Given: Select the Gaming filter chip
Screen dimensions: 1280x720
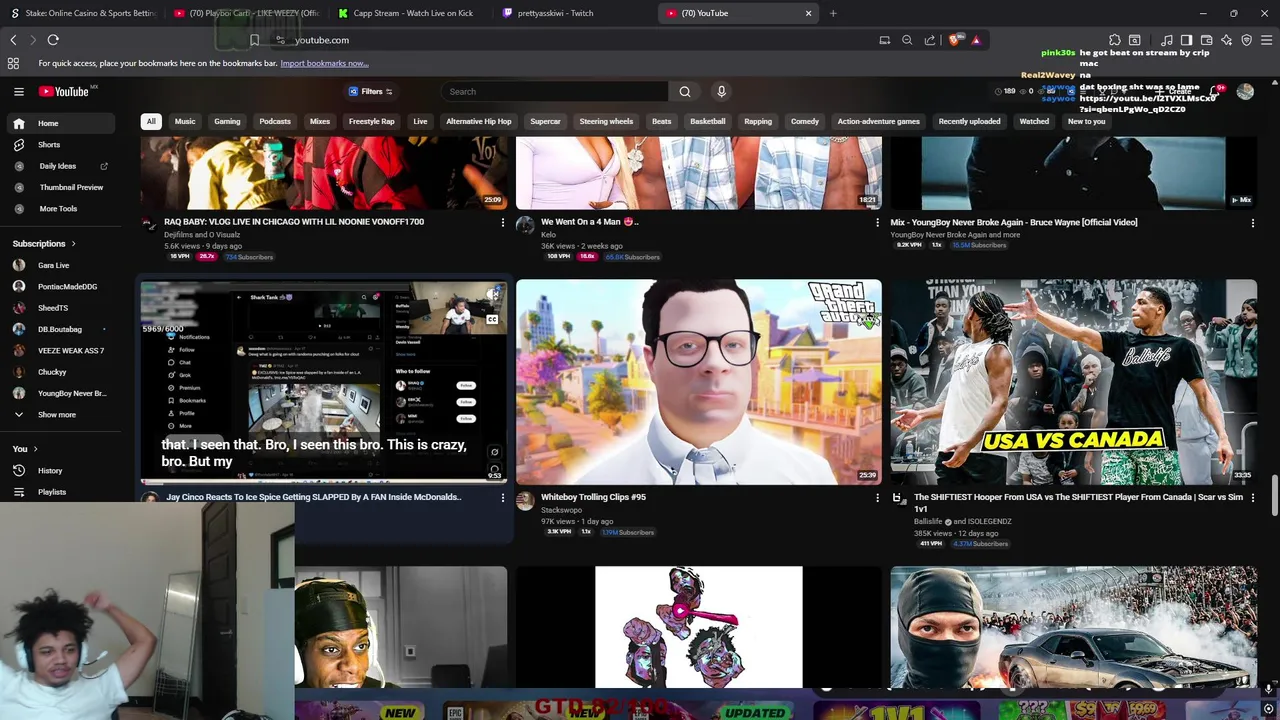Looking at the screenshot, I should [x=227, y=121].
